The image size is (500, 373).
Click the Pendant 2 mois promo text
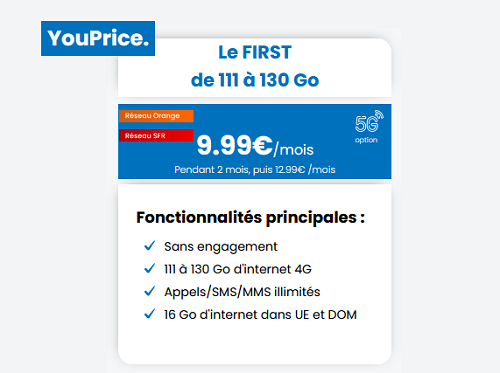(x=255, y=170)
